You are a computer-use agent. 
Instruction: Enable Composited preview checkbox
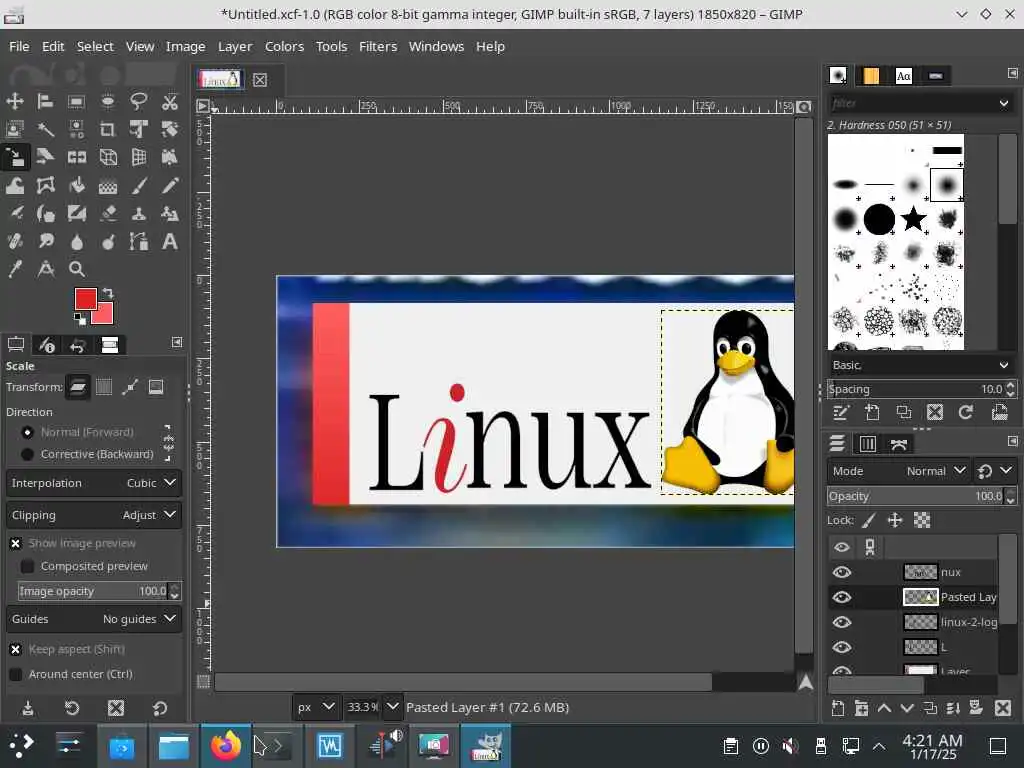tap(27, 566)
